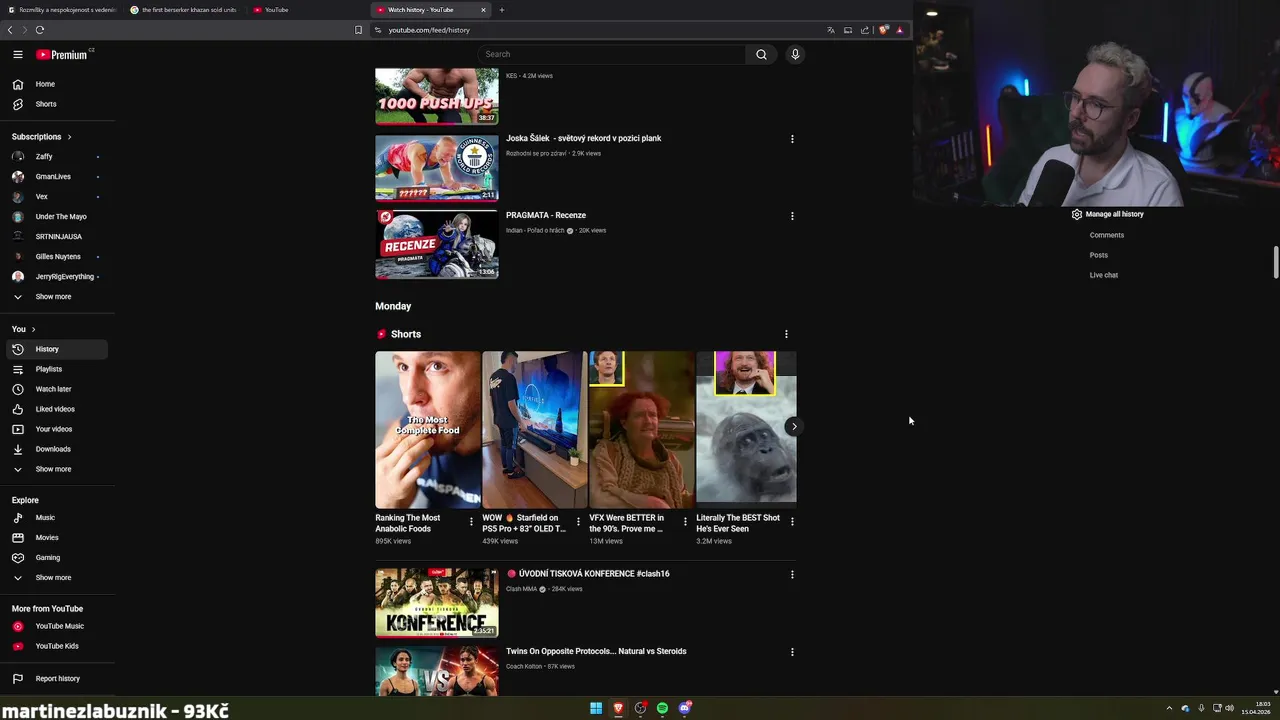Open Discord from the taskbar

click(x=684, y=708)
